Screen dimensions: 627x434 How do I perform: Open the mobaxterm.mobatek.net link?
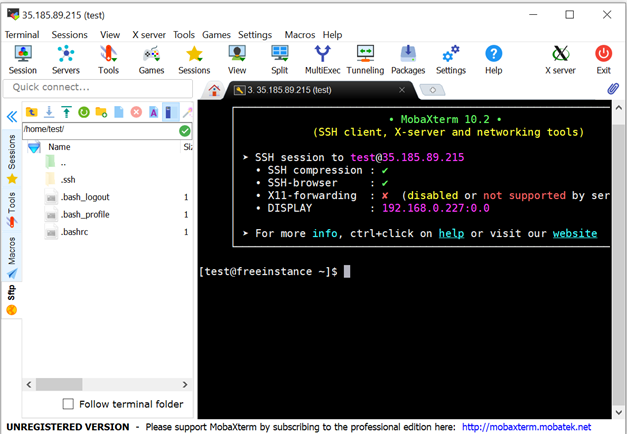(x=526, y=427)
